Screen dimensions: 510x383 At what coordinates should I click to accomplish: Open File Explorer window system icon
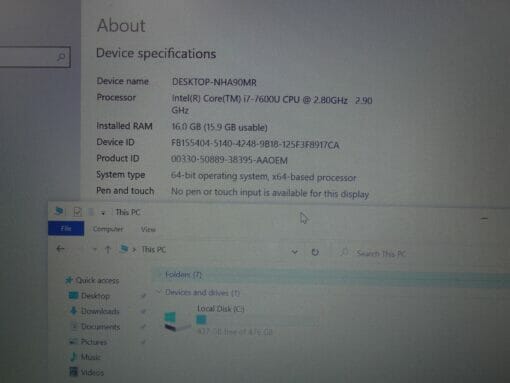click(59, 211)
